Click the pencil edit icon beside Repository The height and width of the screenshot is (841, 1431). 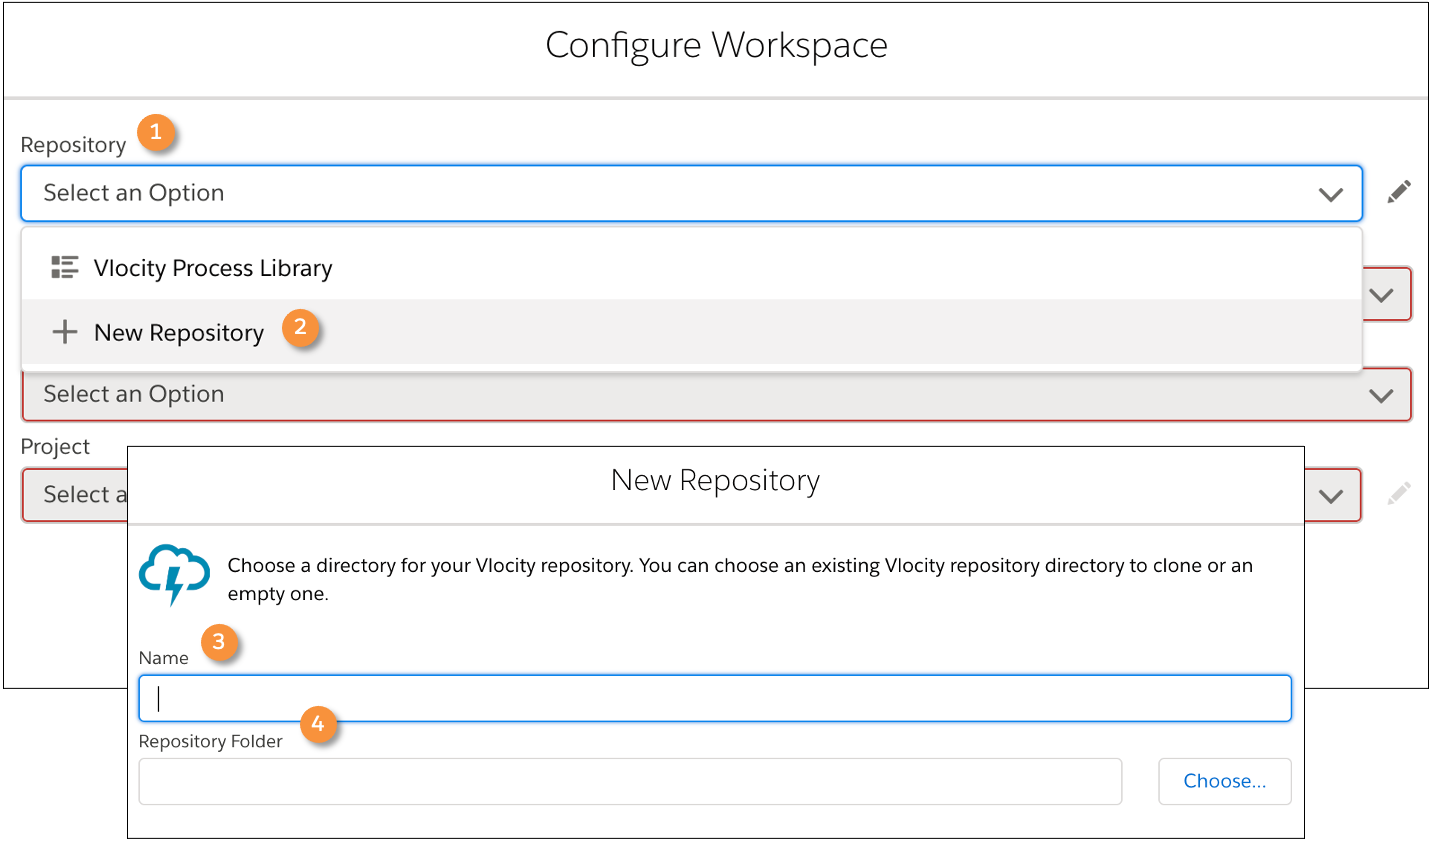1399,191
